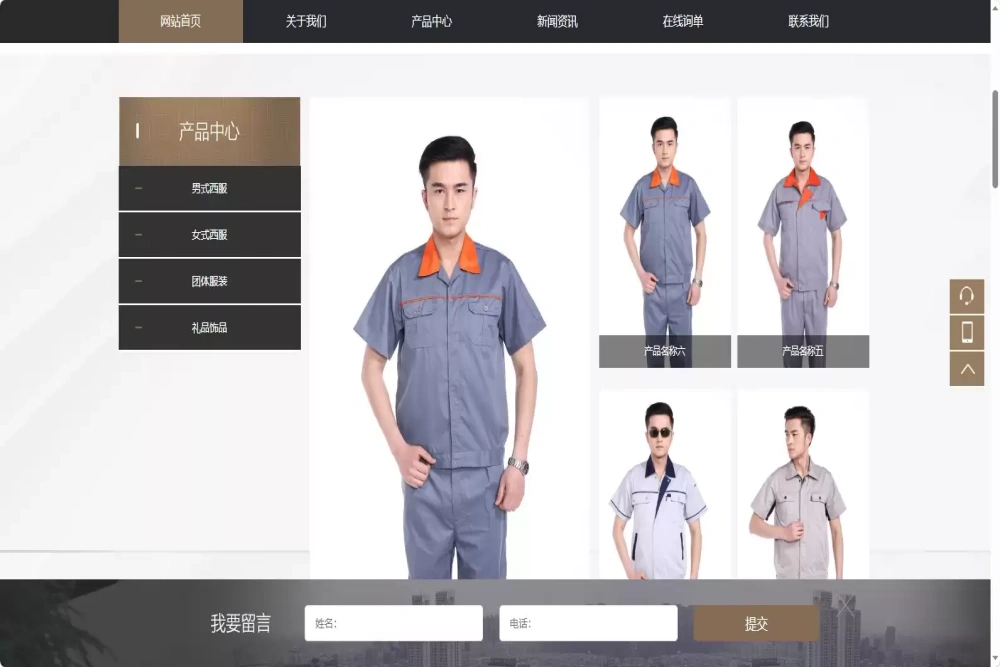This screenshot has height=667, width=1000.
Task: Click the back-to-top arrow icon
Action: [x=966, y=368]
